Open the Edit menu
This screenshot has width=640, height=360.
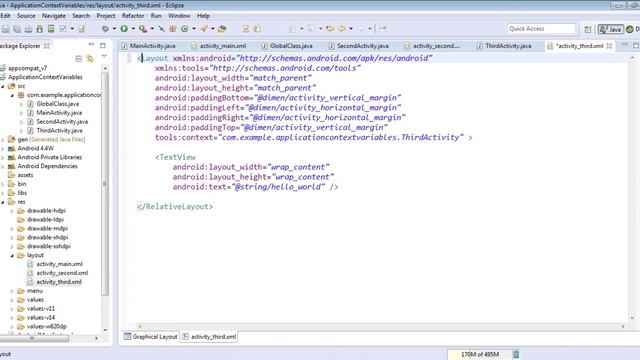(x=5, y=16)
